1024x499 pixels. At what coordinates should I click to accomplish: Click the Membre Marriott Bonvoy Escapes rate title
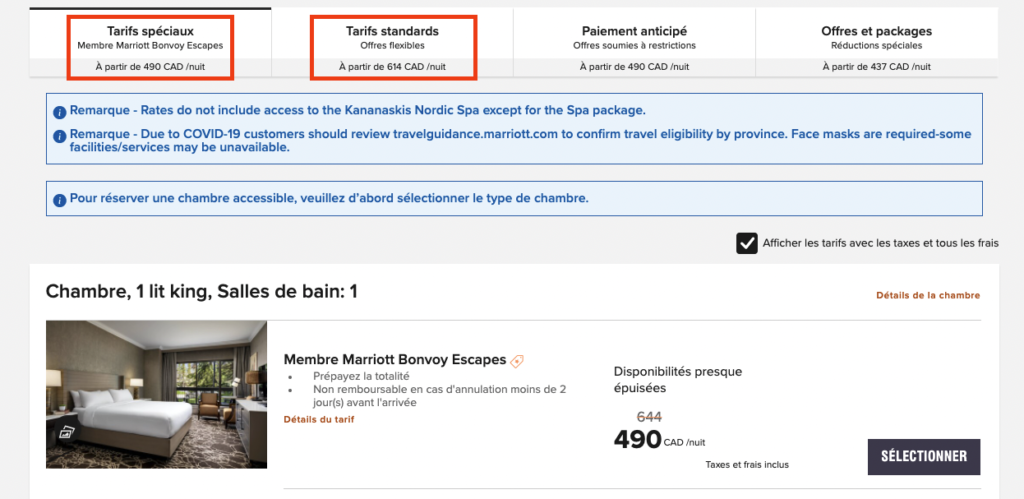(x=395, y=360)
